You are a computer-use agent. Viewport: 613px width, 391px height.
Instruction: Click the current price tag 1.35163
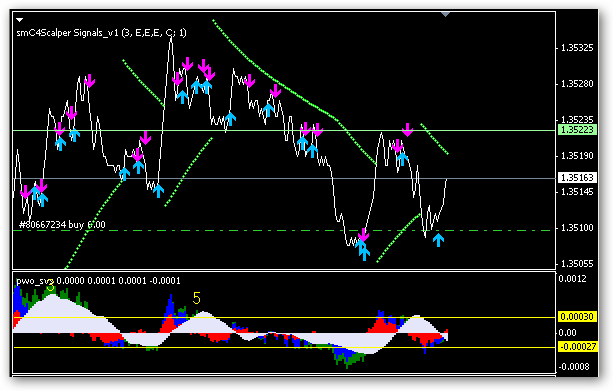[x=577, y=178]
